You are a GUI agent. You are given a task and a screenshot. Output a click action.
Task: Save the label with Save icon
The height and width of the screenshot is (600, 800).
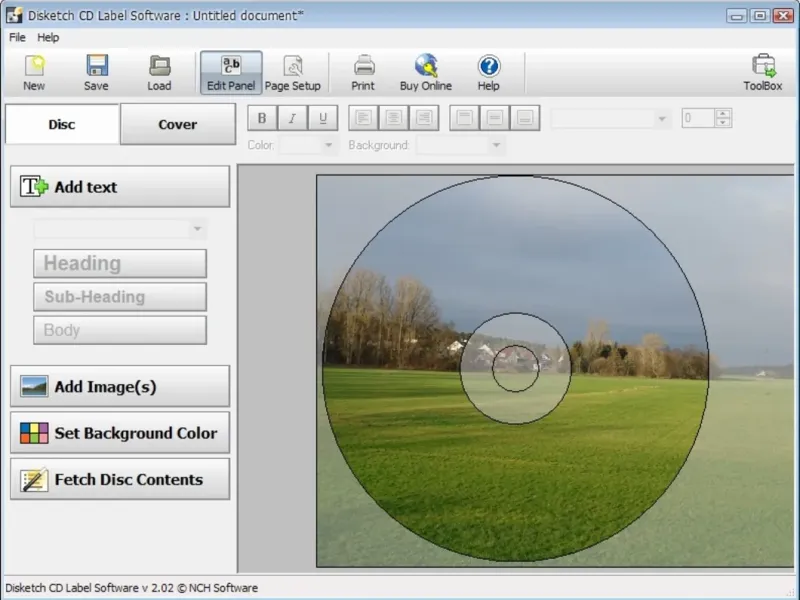pos(96,72)
